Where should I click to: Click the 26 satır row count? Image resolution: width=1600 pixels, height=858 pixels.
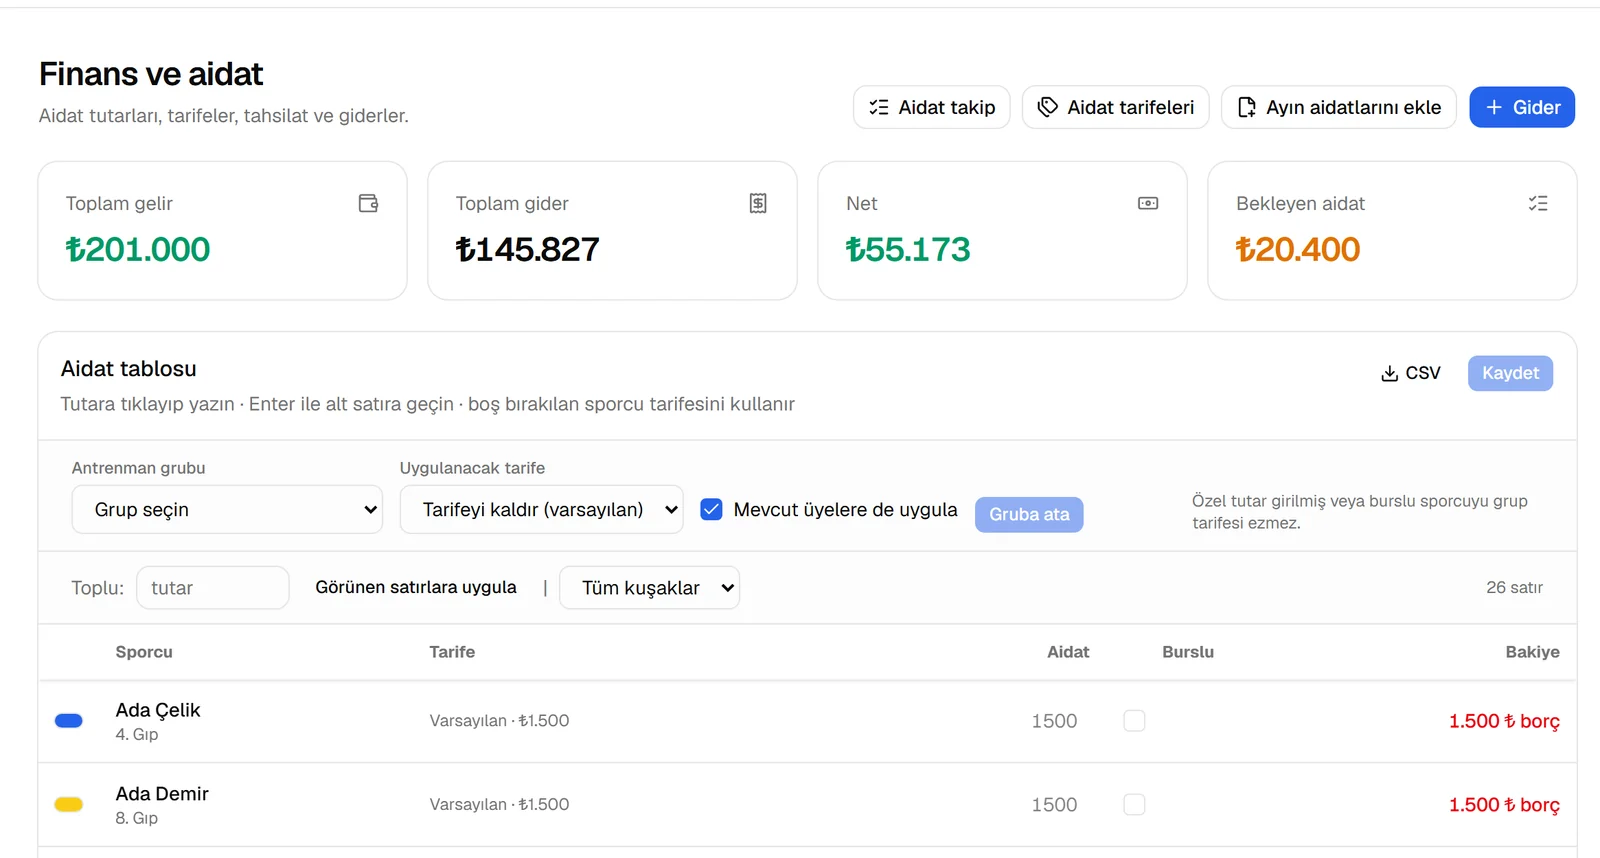[x=1514, y=587]
